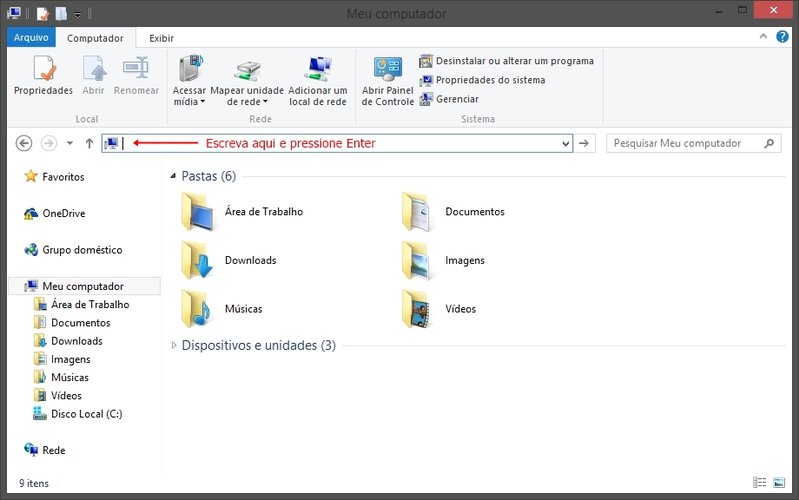
Task: Switch to details view icon in status bar
Action: [760, 482]
